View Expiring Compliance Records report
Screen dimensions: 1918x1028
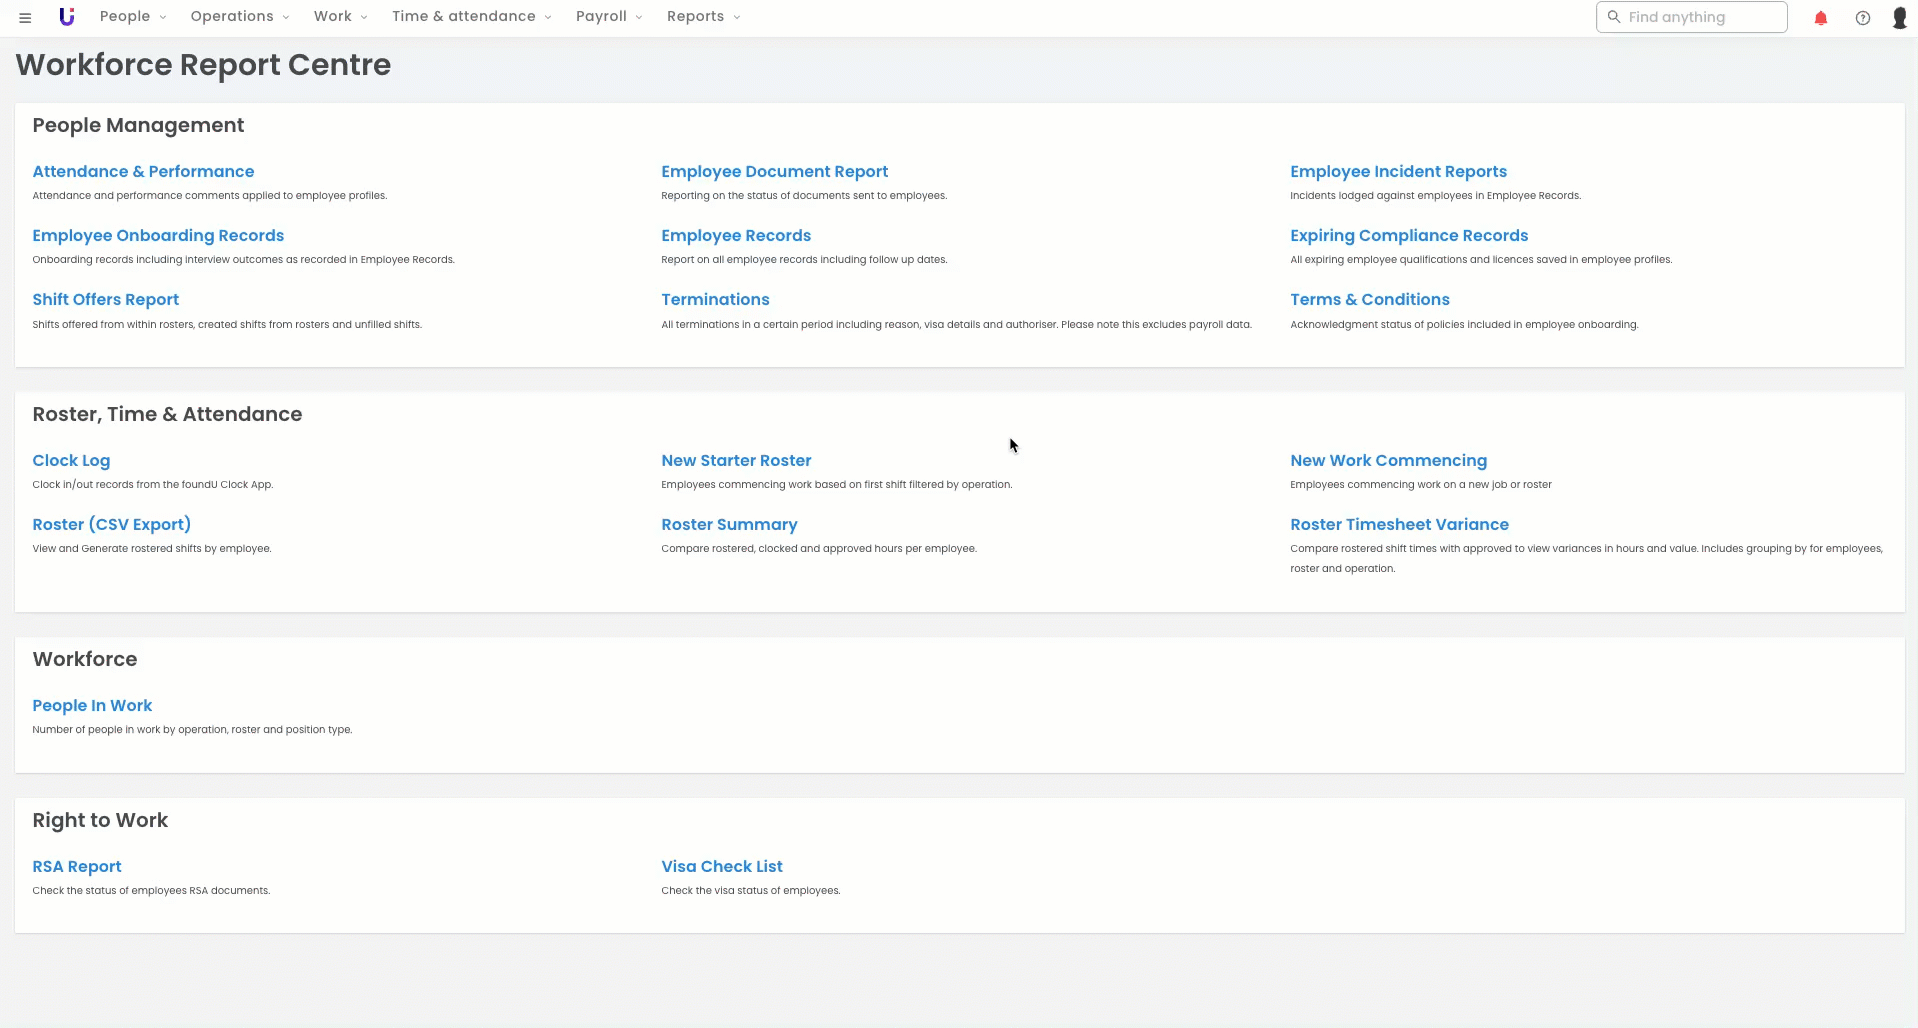(1408, 236)
